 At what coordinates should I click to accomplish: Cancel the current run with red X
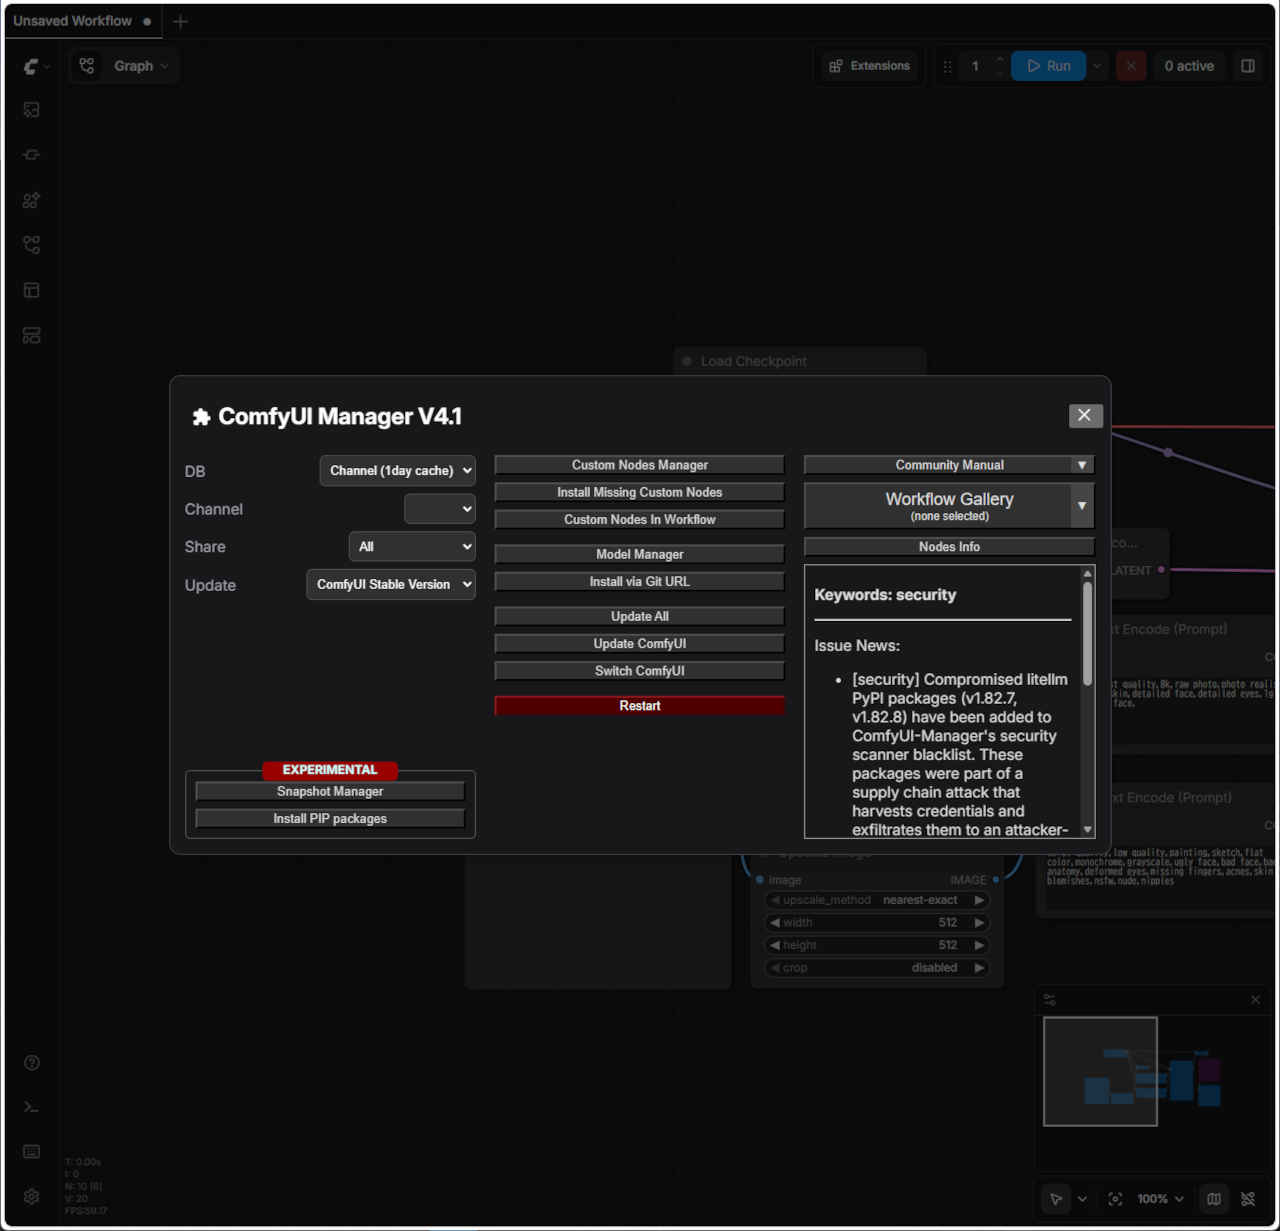(1131, 66)
